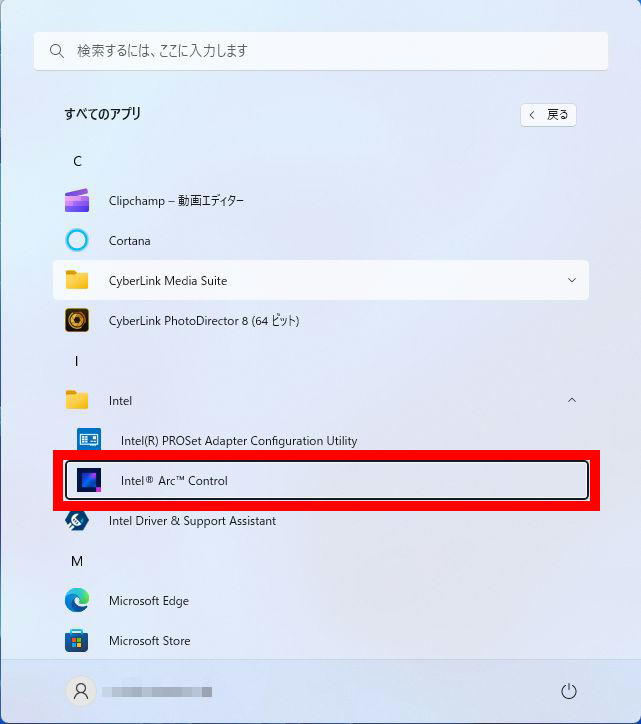The image size is (641, 724).
Task: Open the Clipchamp video editor icon
Action: coord(77,200)
